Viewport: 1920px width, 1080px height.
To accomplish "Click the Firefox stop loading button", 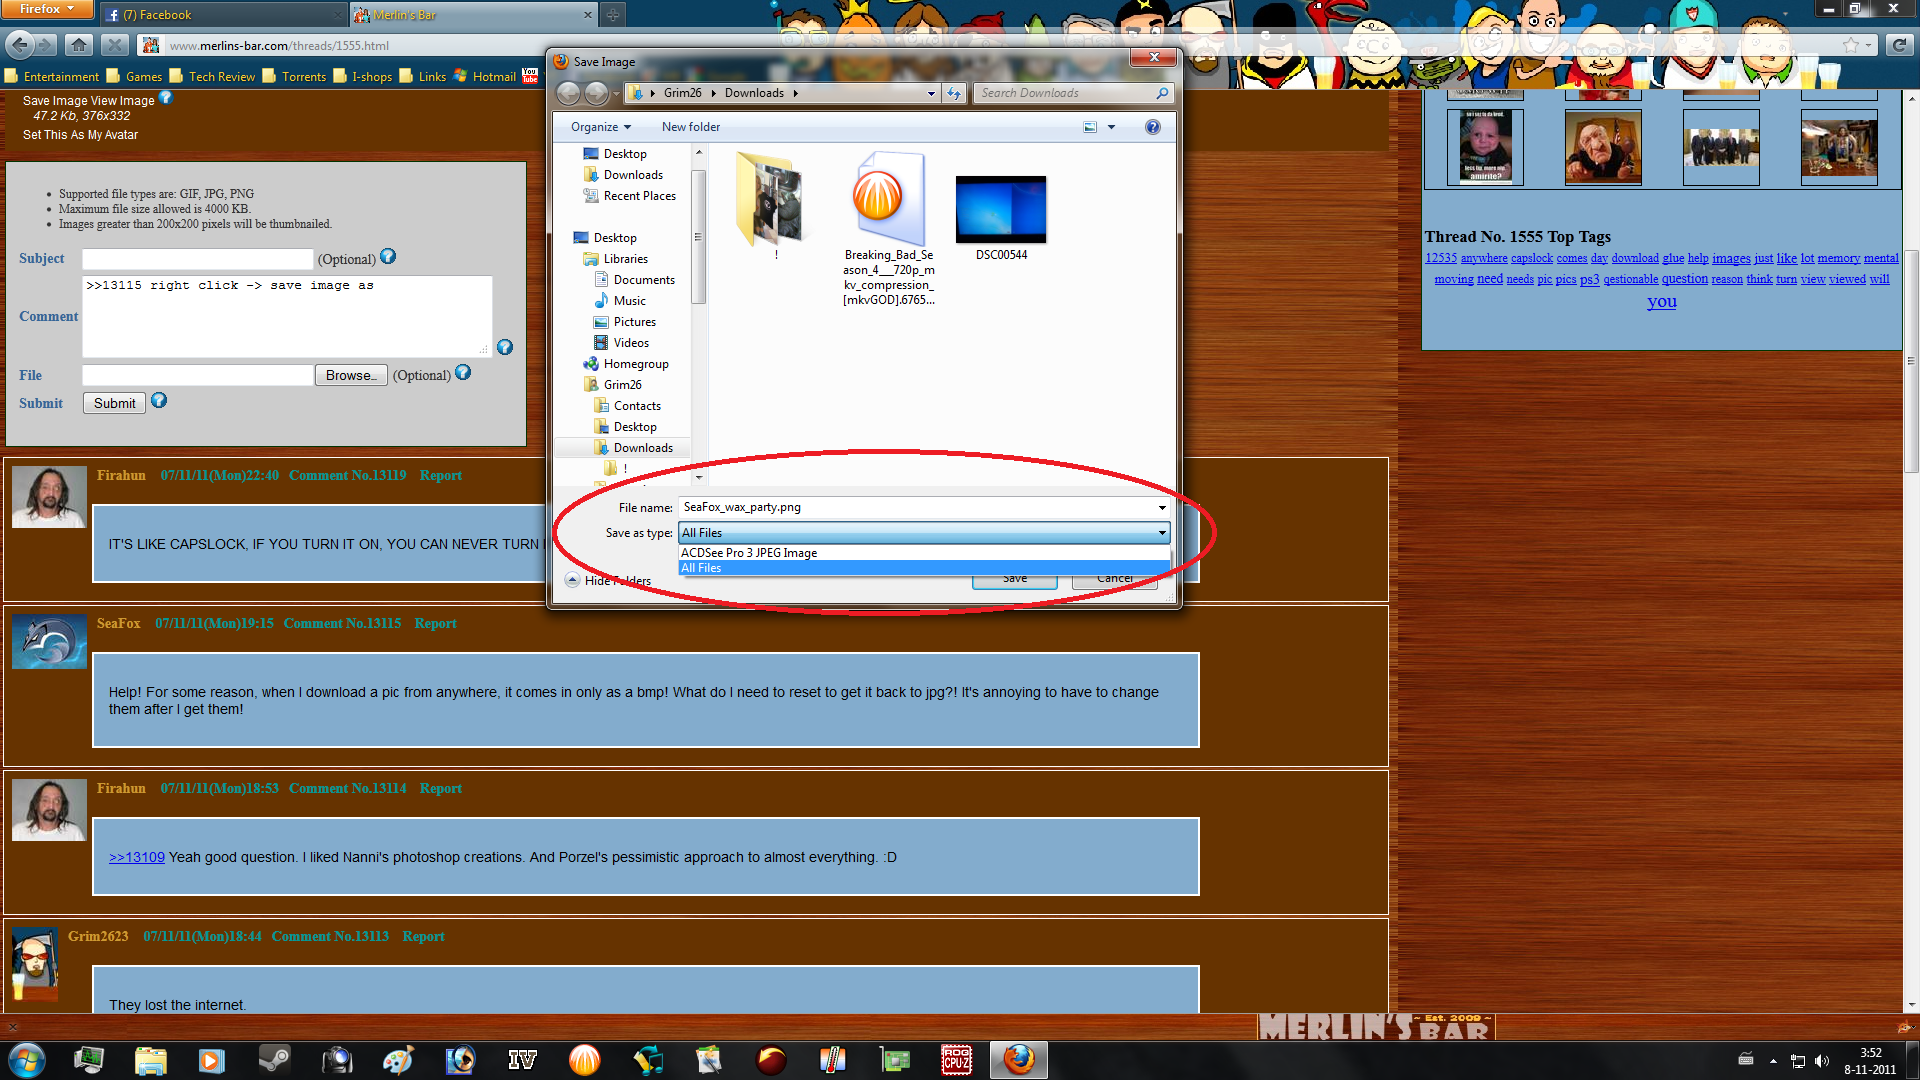I will click(115, 45).
